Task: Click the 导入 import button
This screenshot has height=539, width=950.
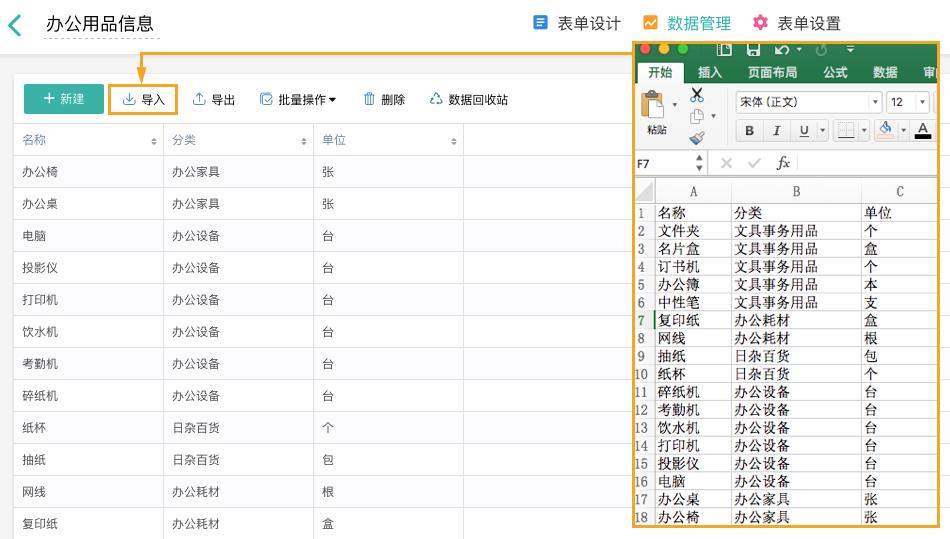Action: (143, 99)
